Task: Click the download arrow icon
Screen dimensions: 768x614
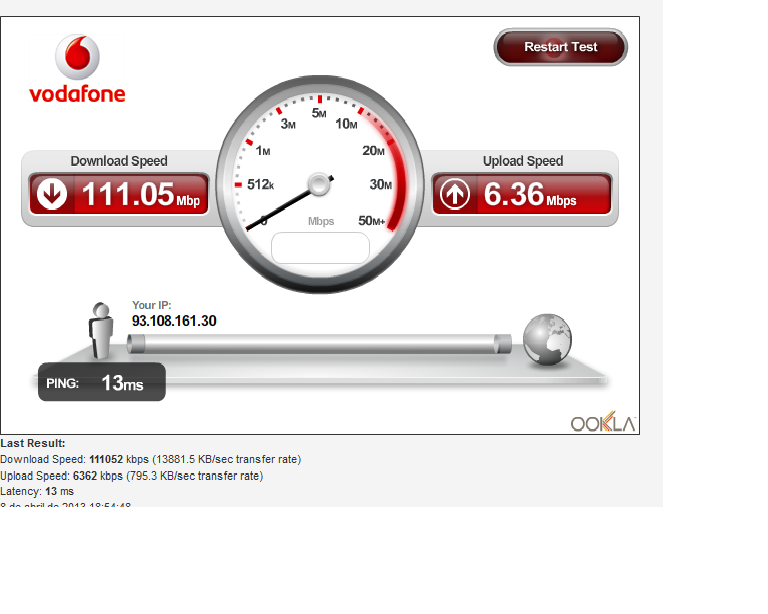Action: point(52,194)
